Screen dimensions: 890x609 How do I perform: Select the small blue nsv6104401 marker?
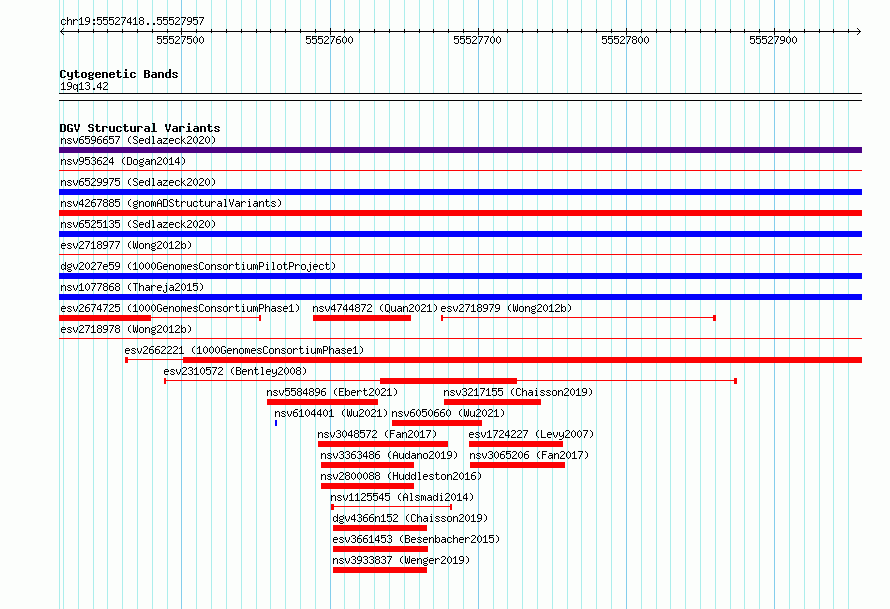[276, 423]
